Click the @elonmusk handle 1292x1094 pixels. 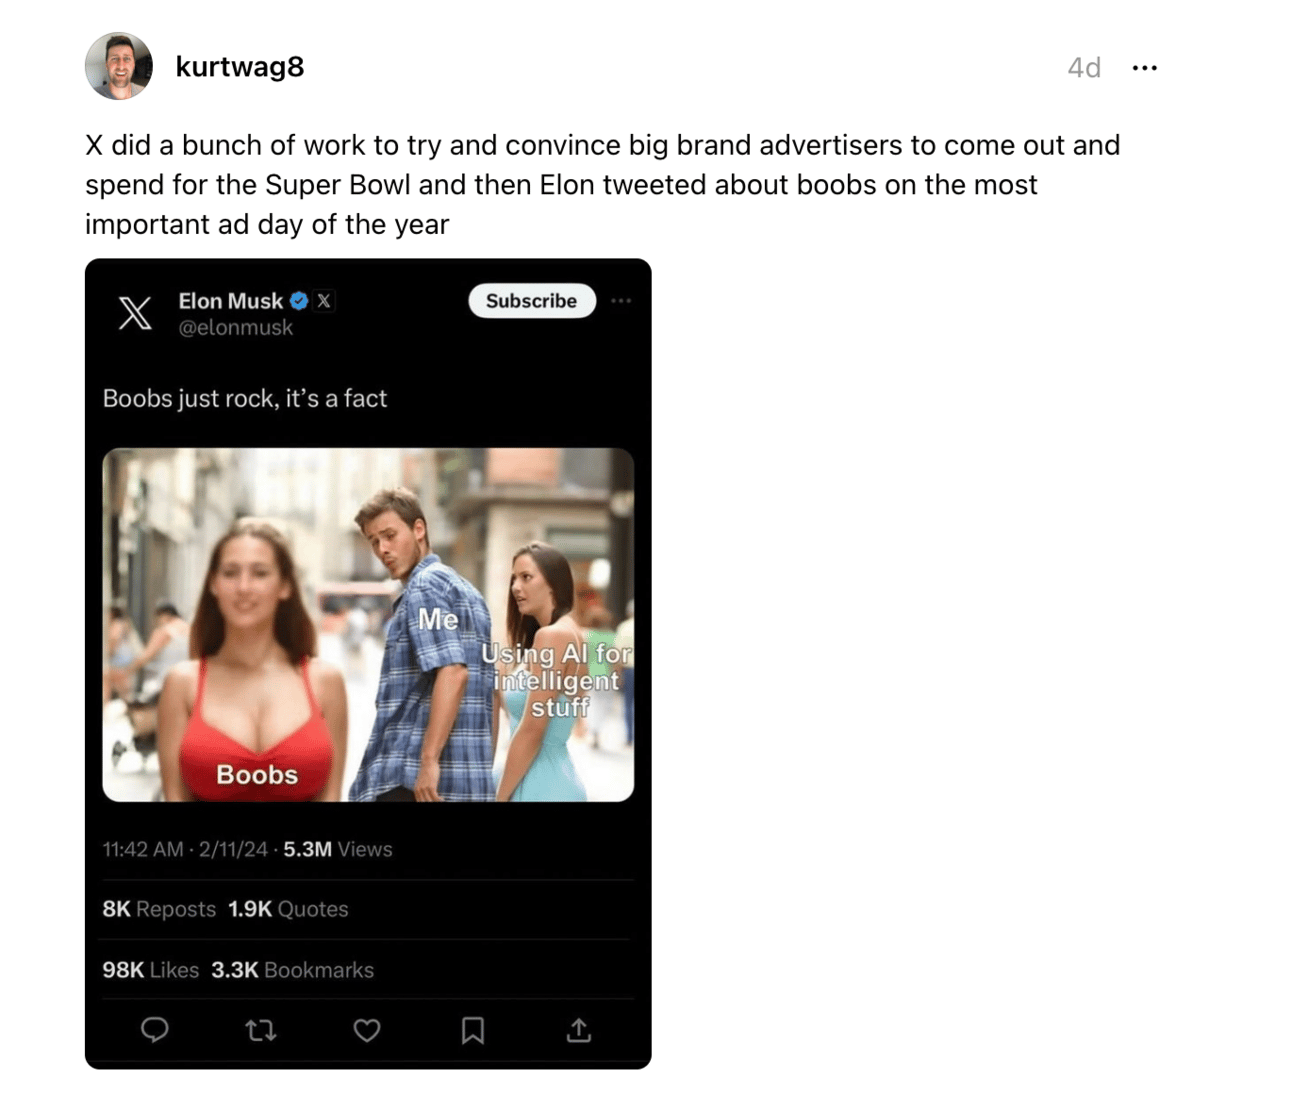coord(236,327)
